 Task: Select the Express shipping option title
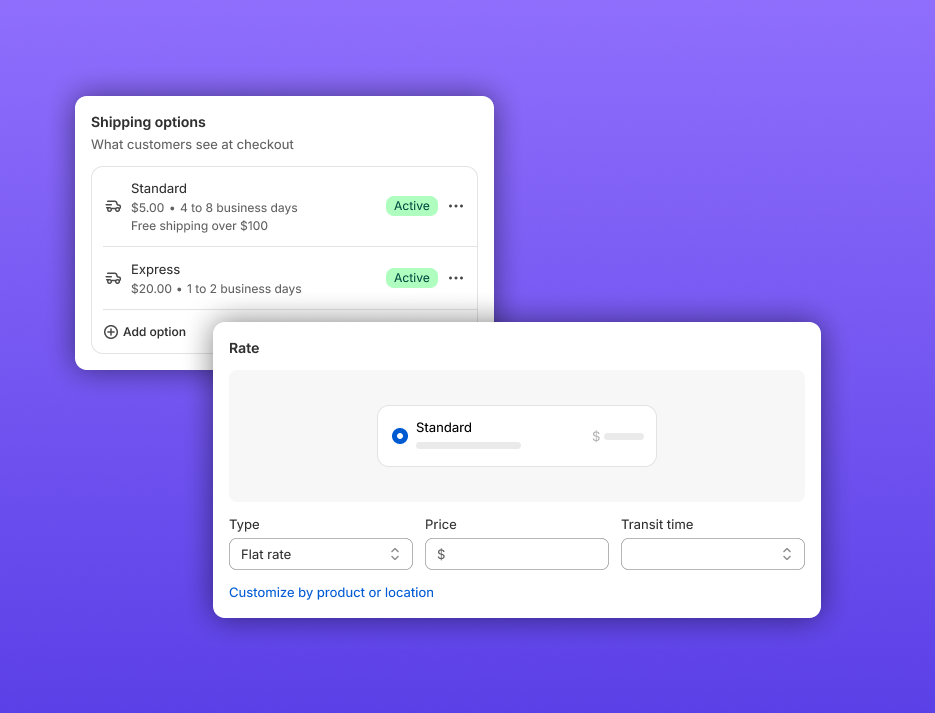point(156,269)
